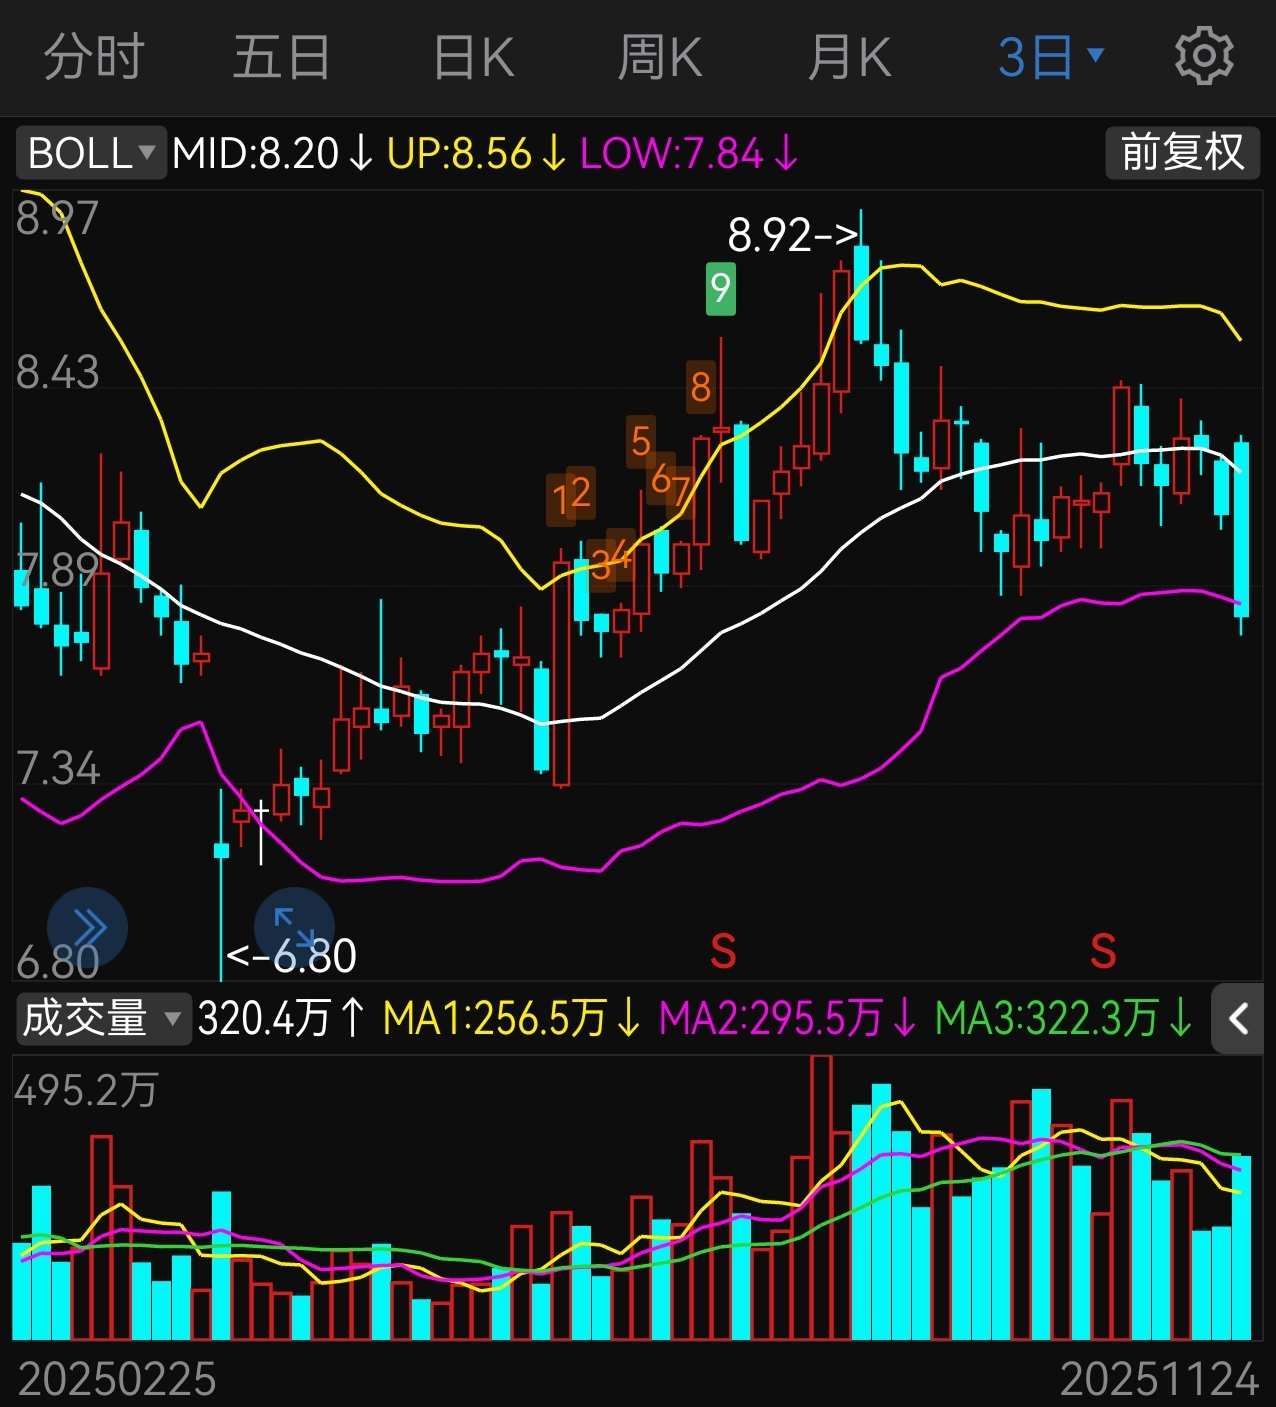This screenshot has height=1407, width=1276.
Task: Tap the MA1:256.5万 volume average
Action: [x=511, y=1019]
